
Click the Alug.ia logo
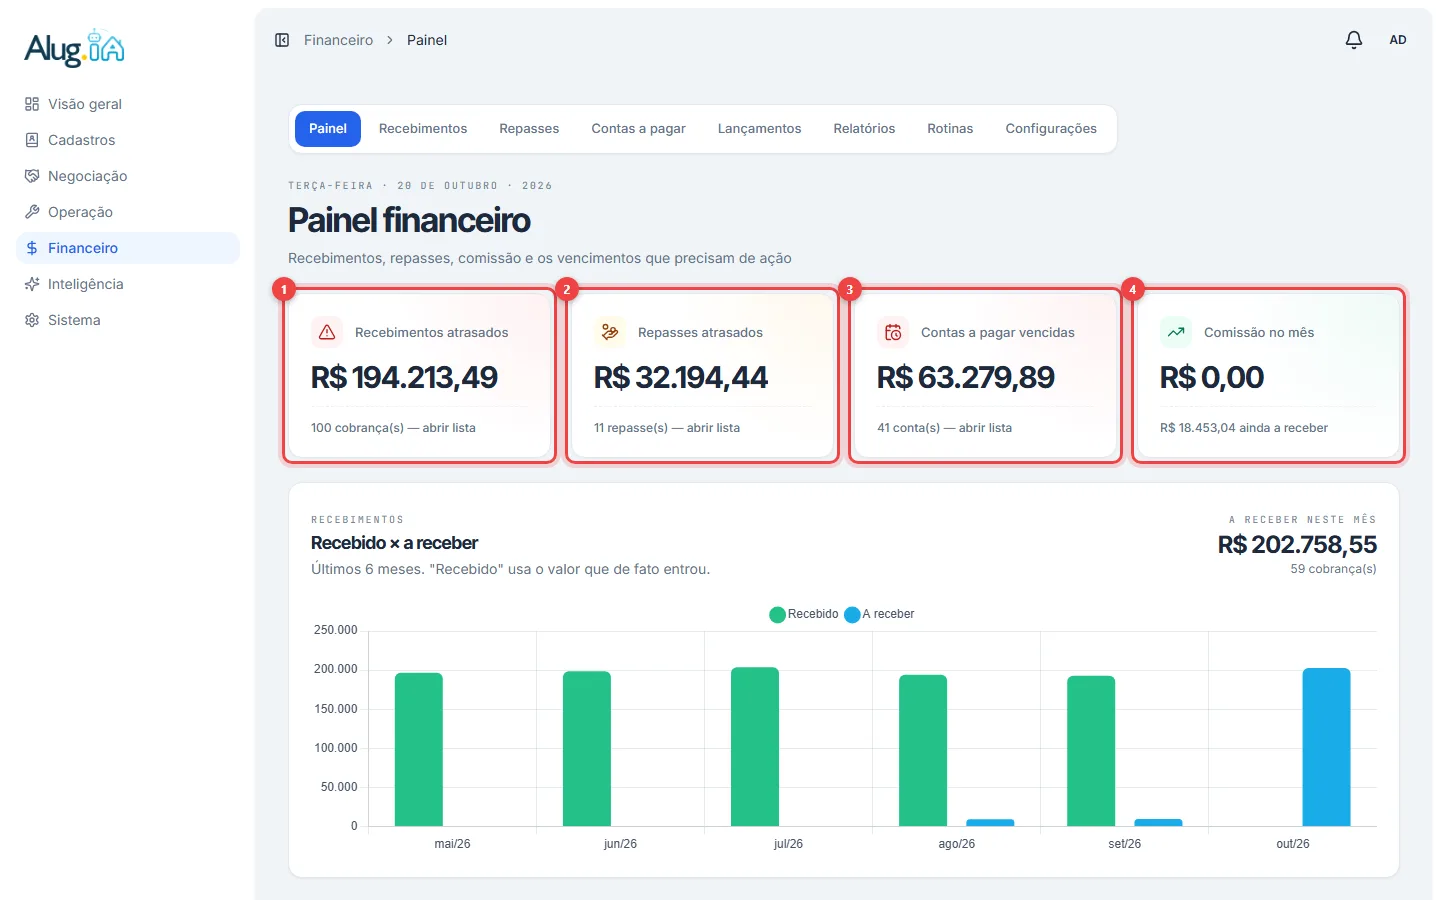[x=75, y=48]
